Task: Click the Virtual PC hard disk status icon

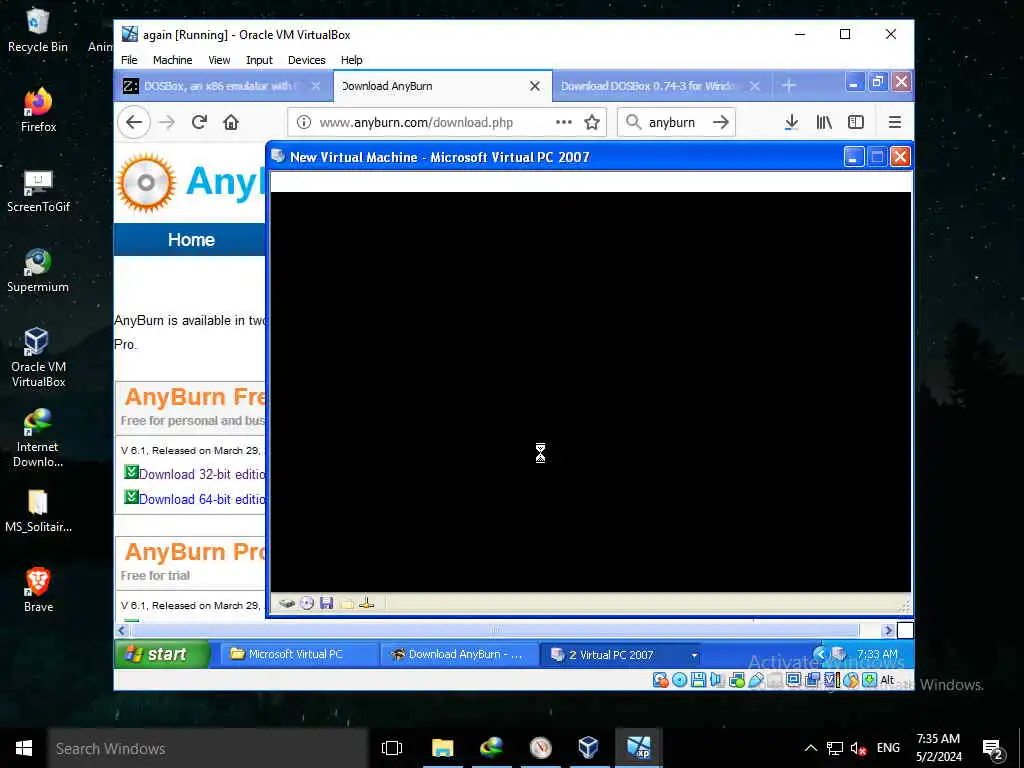Action: coord(287,603)
